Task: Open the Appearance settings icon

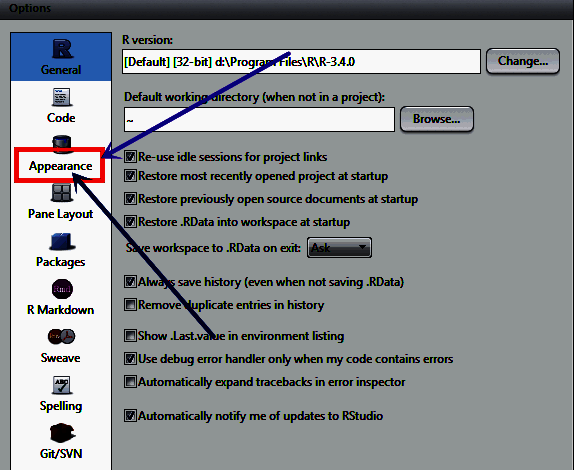Action: coord(62,143)
